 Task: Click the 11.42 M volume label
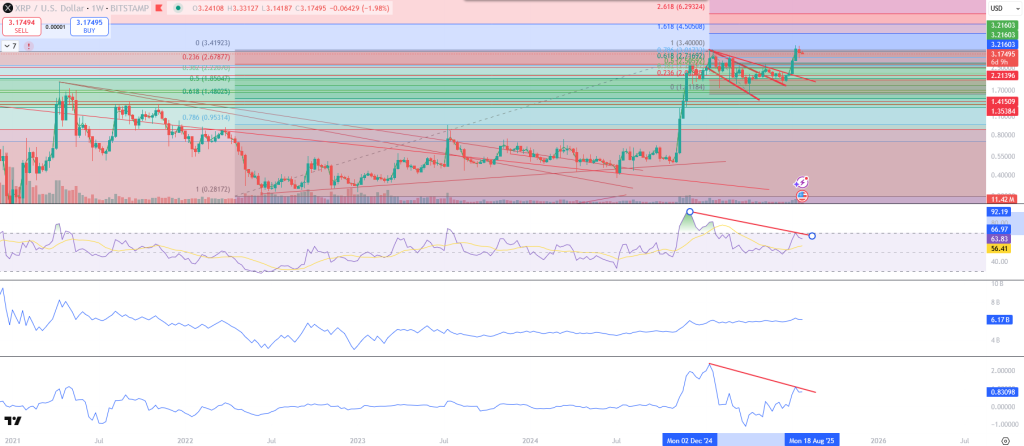point(1000,199)
